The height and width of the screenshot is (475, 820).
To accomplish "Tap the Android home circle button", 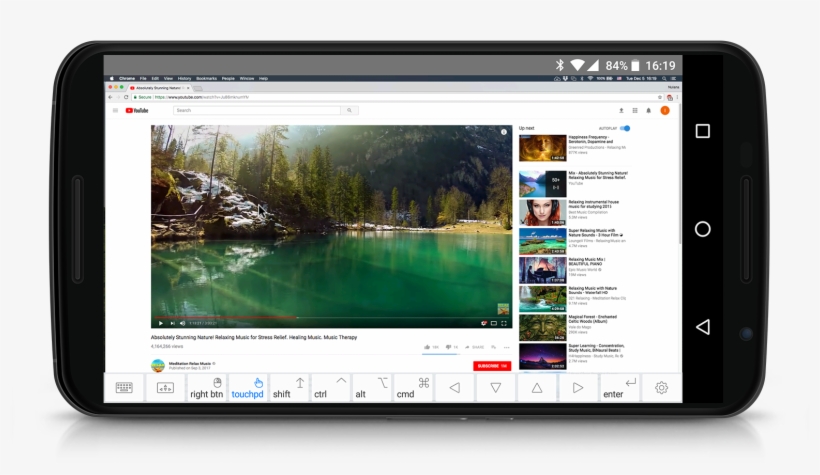I will 703,229.
